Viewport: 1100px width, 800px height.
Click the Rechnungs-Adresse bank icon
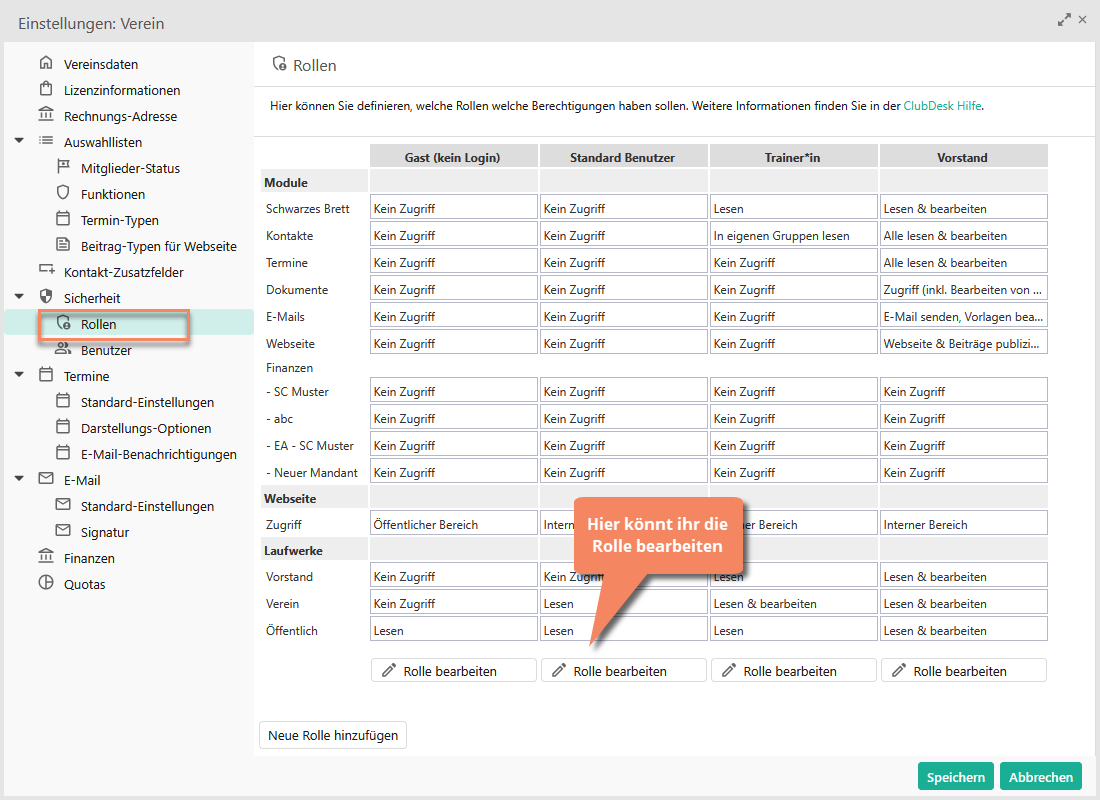pyautogui.click(x=46, y=115)
